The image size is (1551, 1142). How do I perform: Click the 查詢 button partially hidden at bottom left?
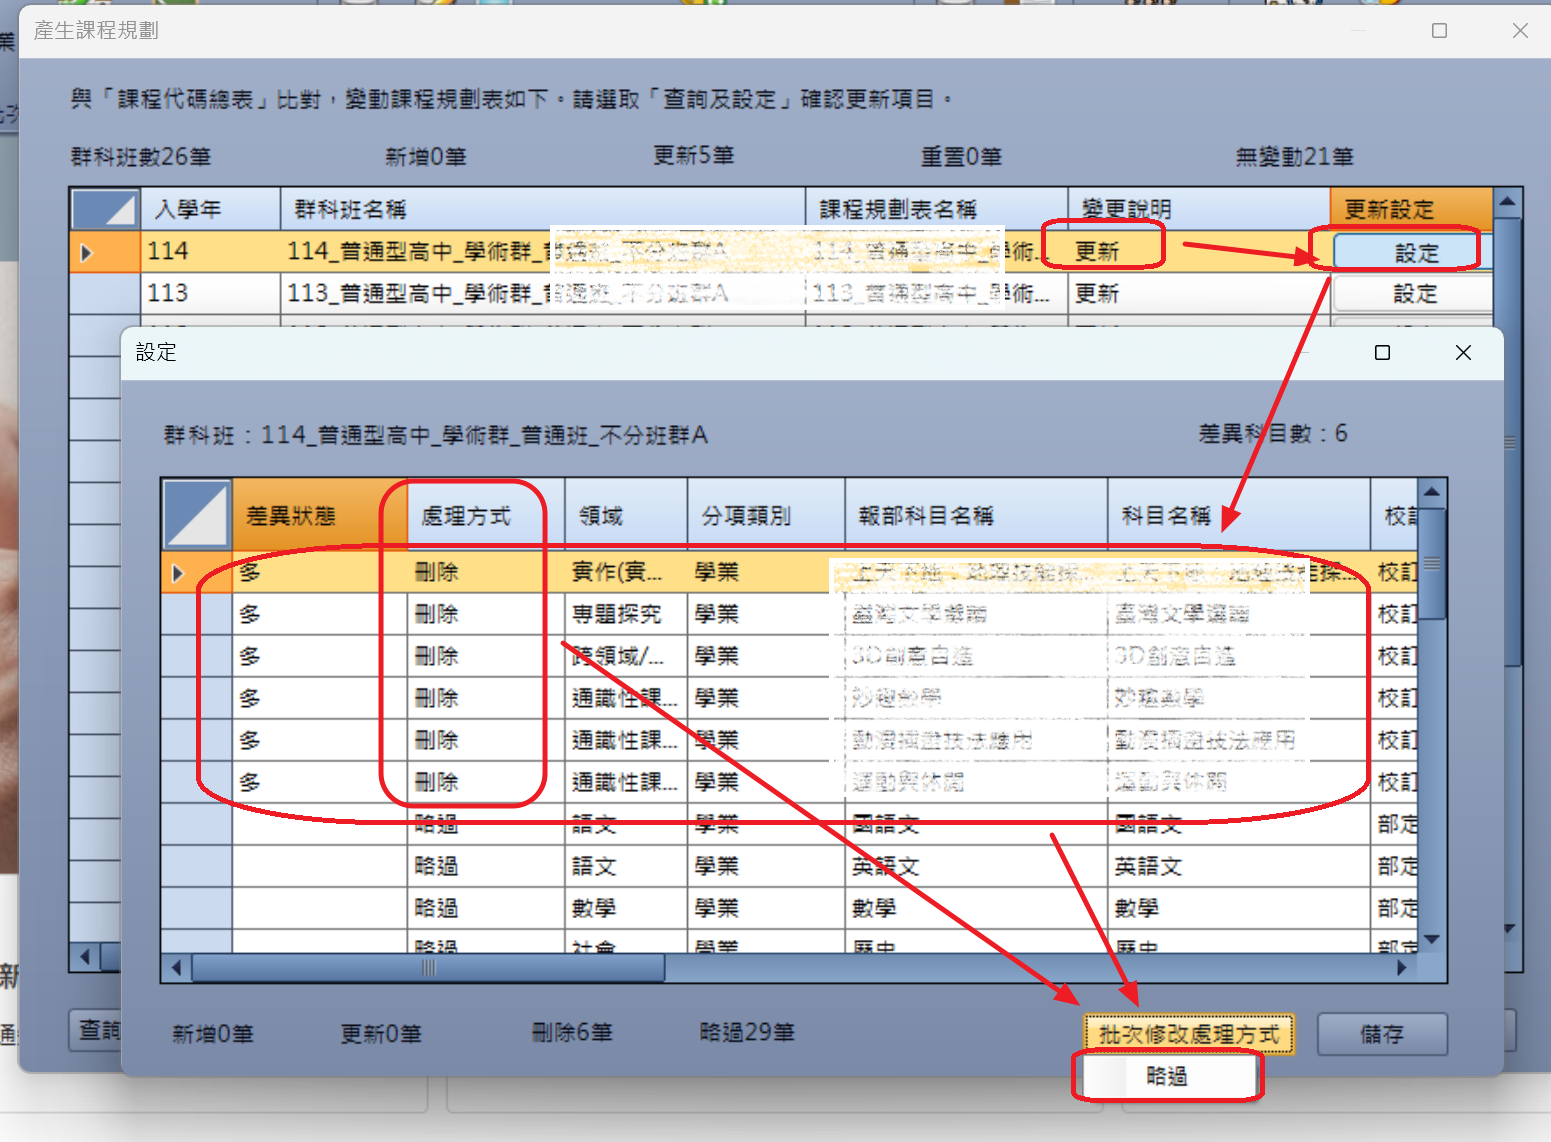pyautogui.click(x=96, y=1030)
